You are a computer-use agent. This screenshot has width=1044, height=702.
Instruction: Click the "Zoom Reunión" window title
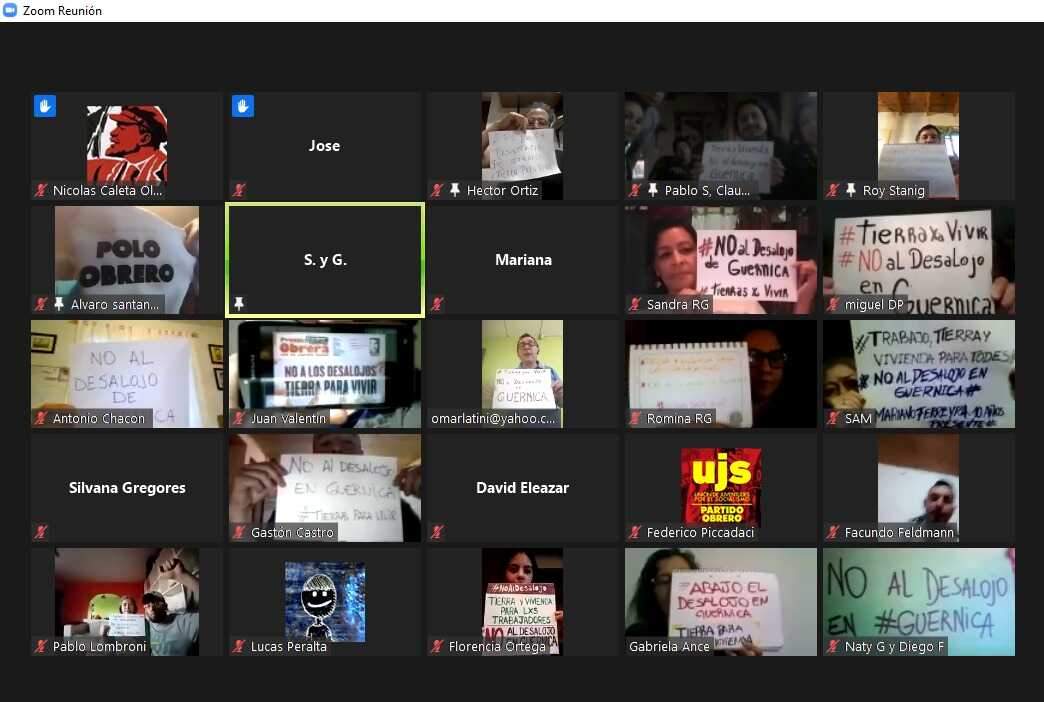pos(63,11)
